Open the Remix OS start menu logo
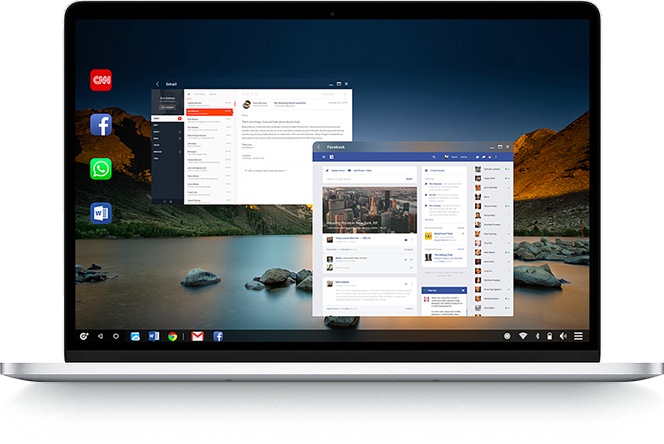This screenshot has height=444, width=664. pos(86,337)
